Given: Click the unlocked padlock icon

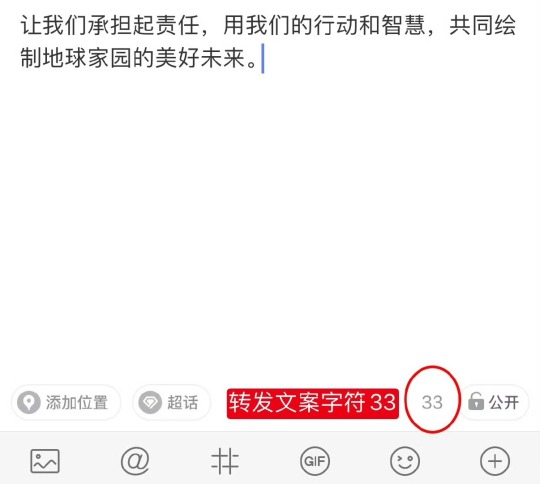Looking at the screenshot, I should [476, 401].
